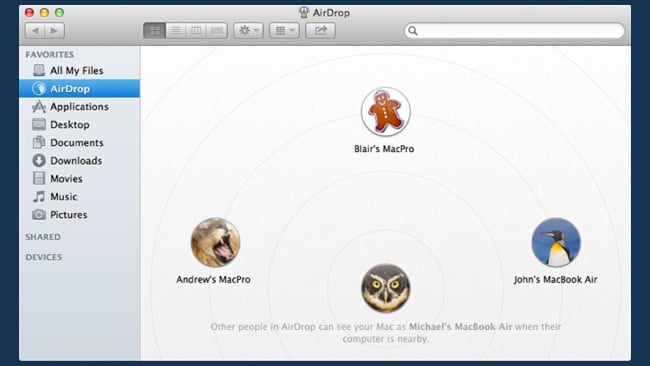Click the Andrew's MacPro label
The height and width of the screenshot is (366, 650).
pos(213,280)
